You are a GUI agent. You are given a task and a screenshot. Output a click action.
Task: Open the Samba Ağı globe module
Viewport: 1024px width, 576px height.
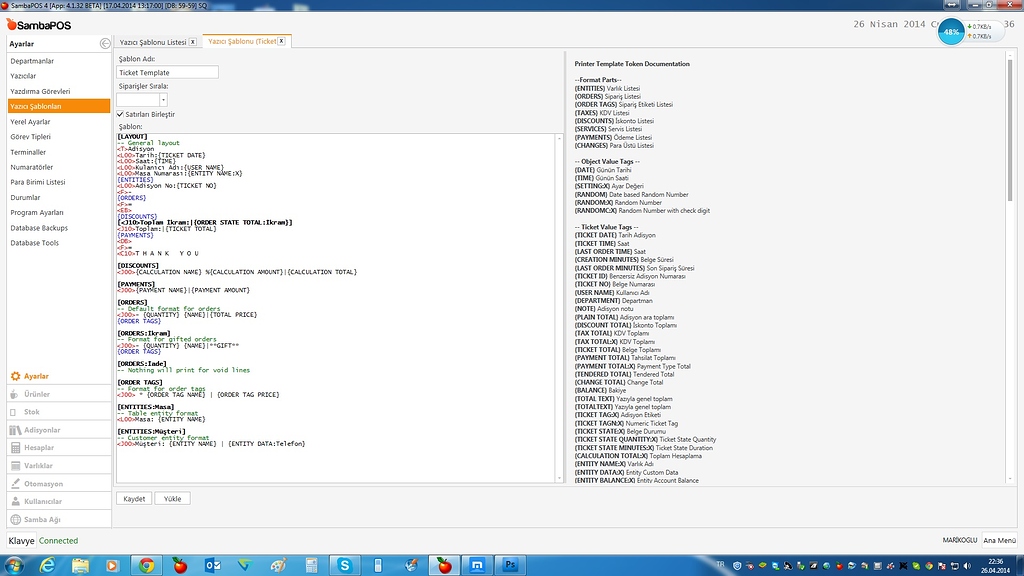[42, 520]
